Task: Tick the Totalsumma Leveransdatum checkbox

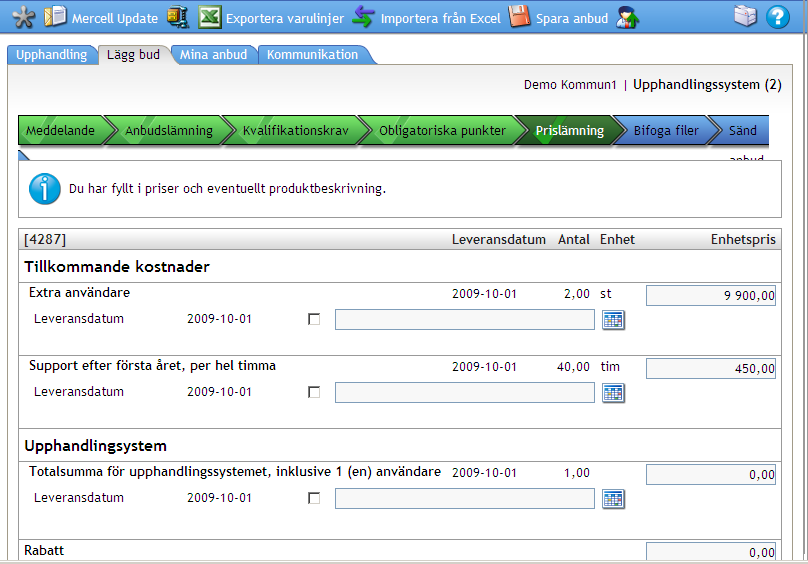Action: pos(314,498)
